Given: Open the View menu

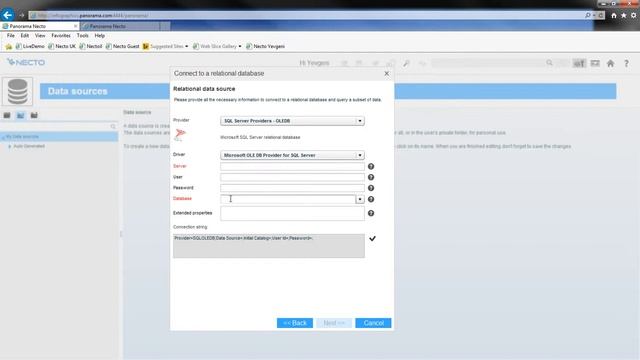Looking at the screenshot, I should click(40, 36).
